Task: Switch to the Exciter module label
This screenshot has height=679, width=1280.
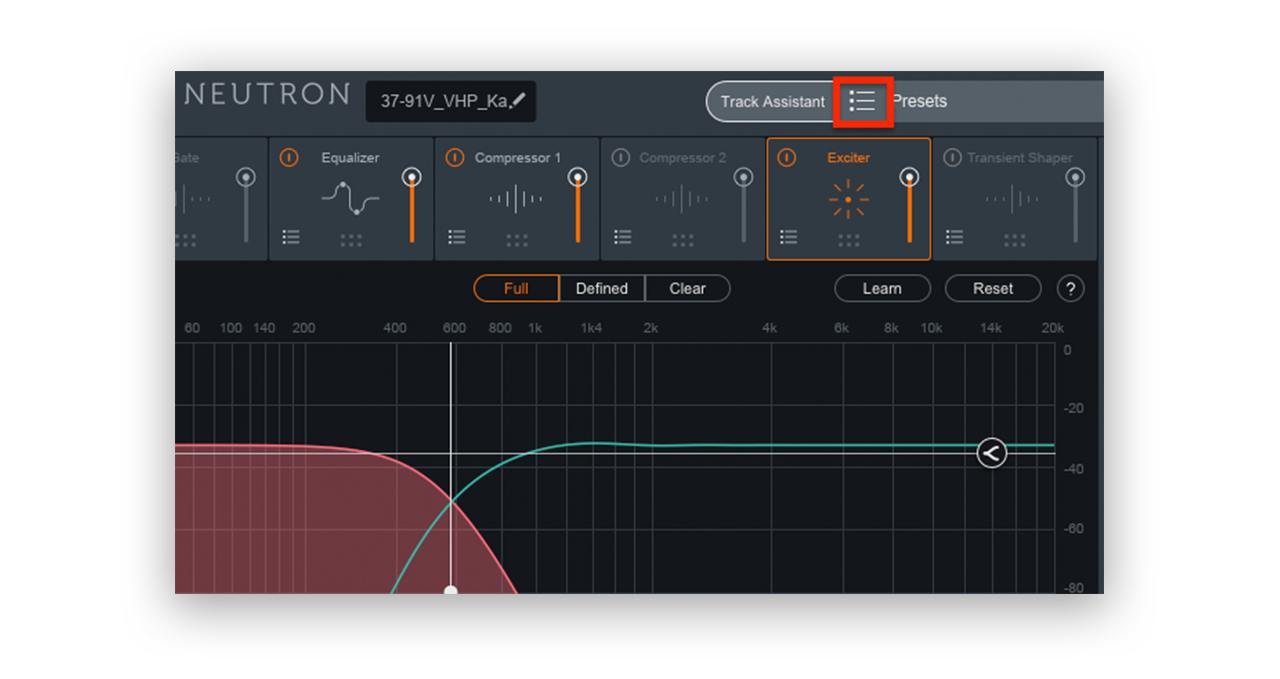Action: pyautogui.click(x=848, y=158)
